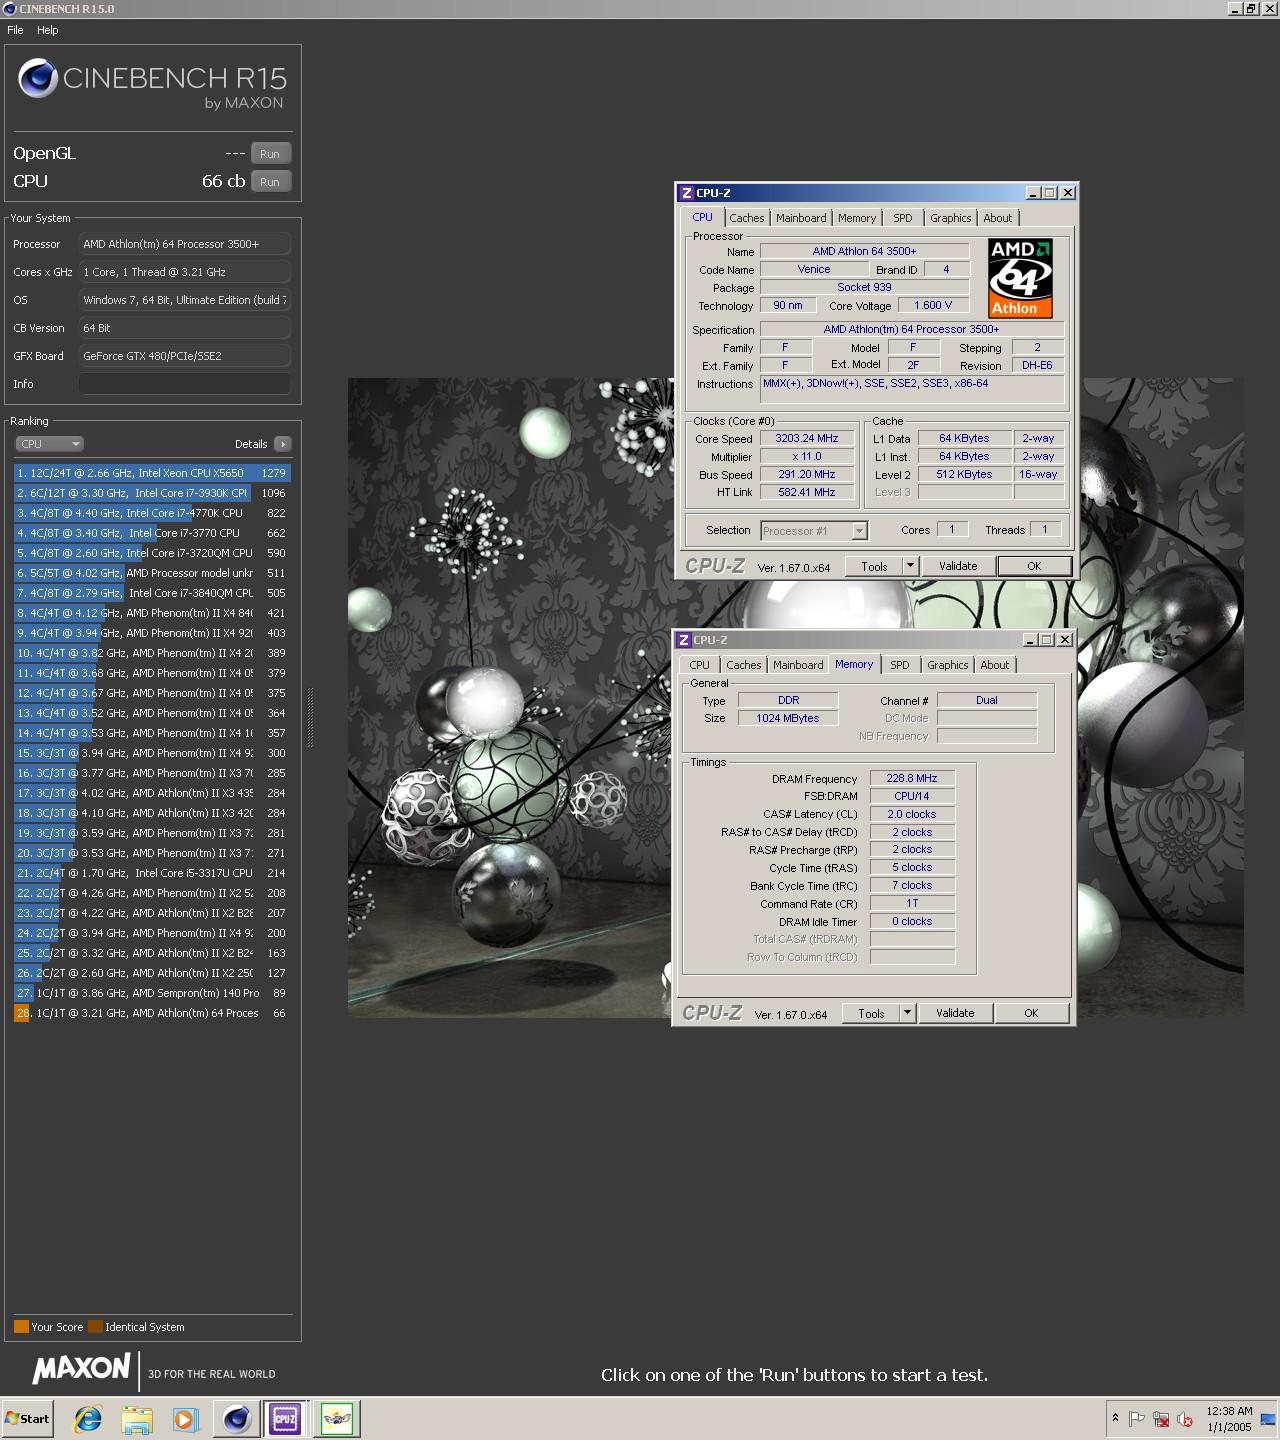Click the volume speaker tray icon
The image size is (1280, 1440).
pyautogui.click(x=1185, y=1418)
